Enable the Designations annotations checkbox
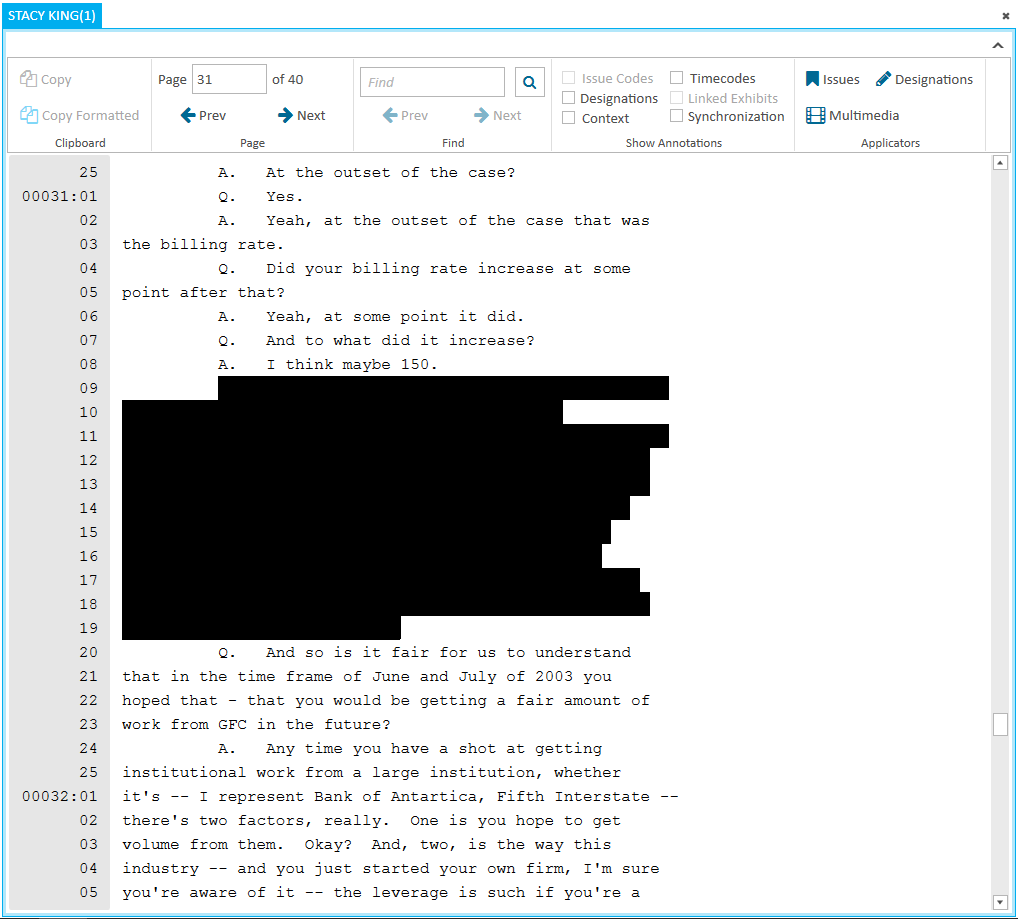Image resolution: width=1018 pixels, height=919 pixels. (x=569, y=98)
